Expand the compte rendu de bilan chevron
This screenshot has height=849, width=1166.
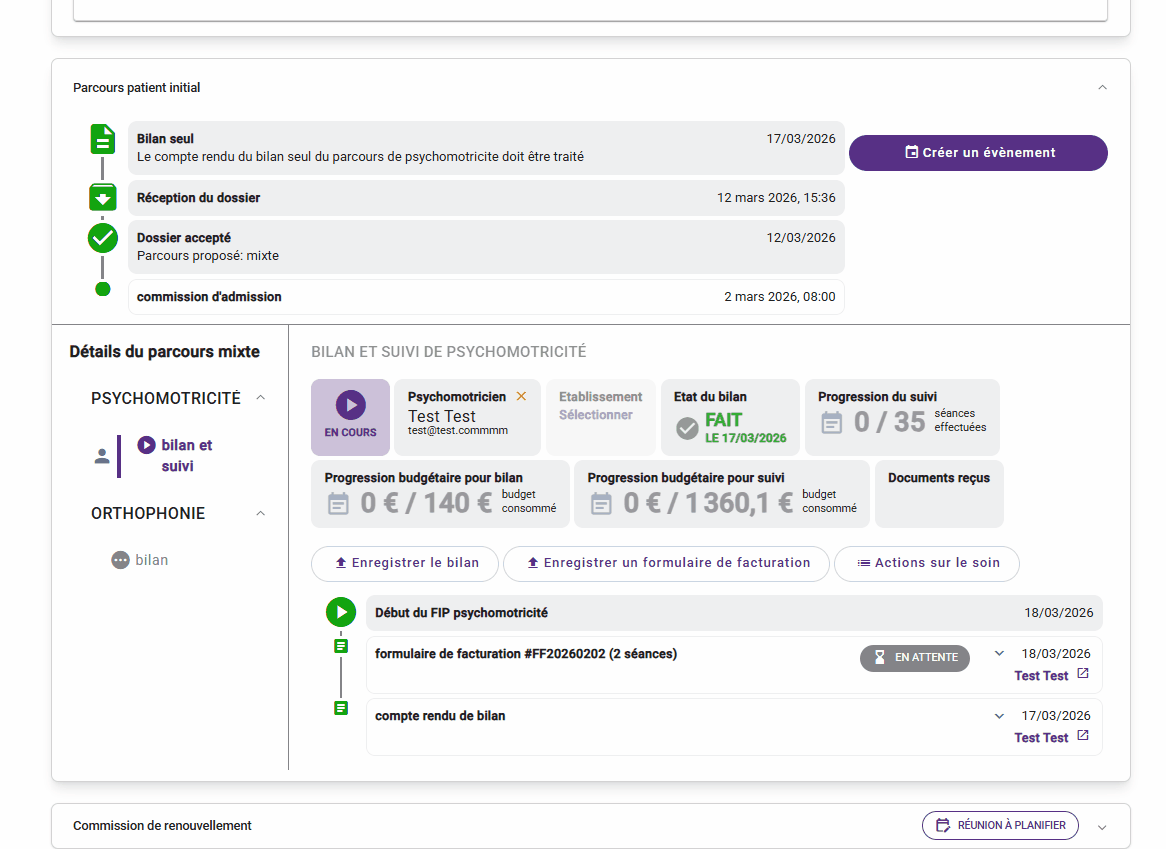[999, 716]
